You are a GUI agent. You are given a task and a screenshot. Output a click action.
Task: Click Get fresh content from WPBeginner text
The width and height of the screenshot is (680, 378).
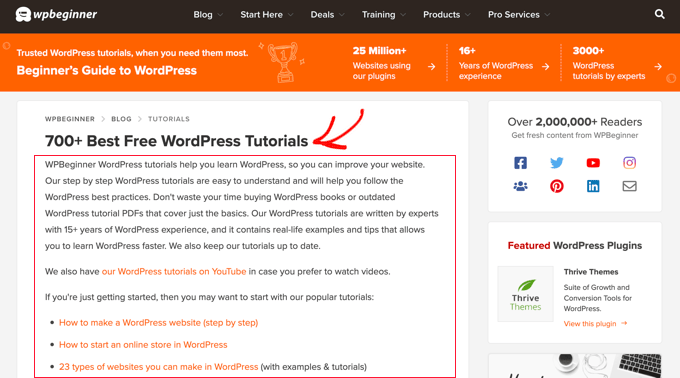575,135
